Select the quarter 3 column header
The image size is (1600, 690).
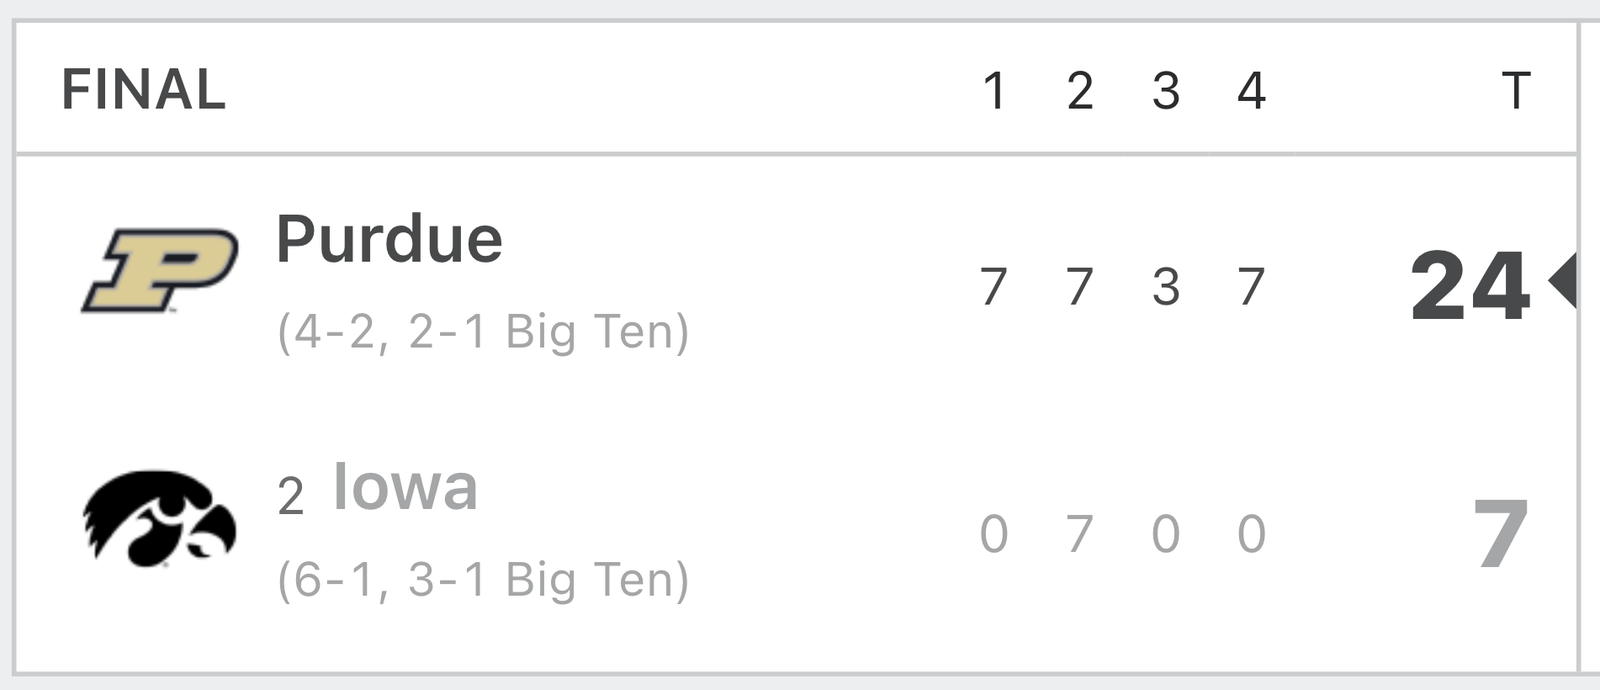pyautogui.click(x=1166, y=91)
